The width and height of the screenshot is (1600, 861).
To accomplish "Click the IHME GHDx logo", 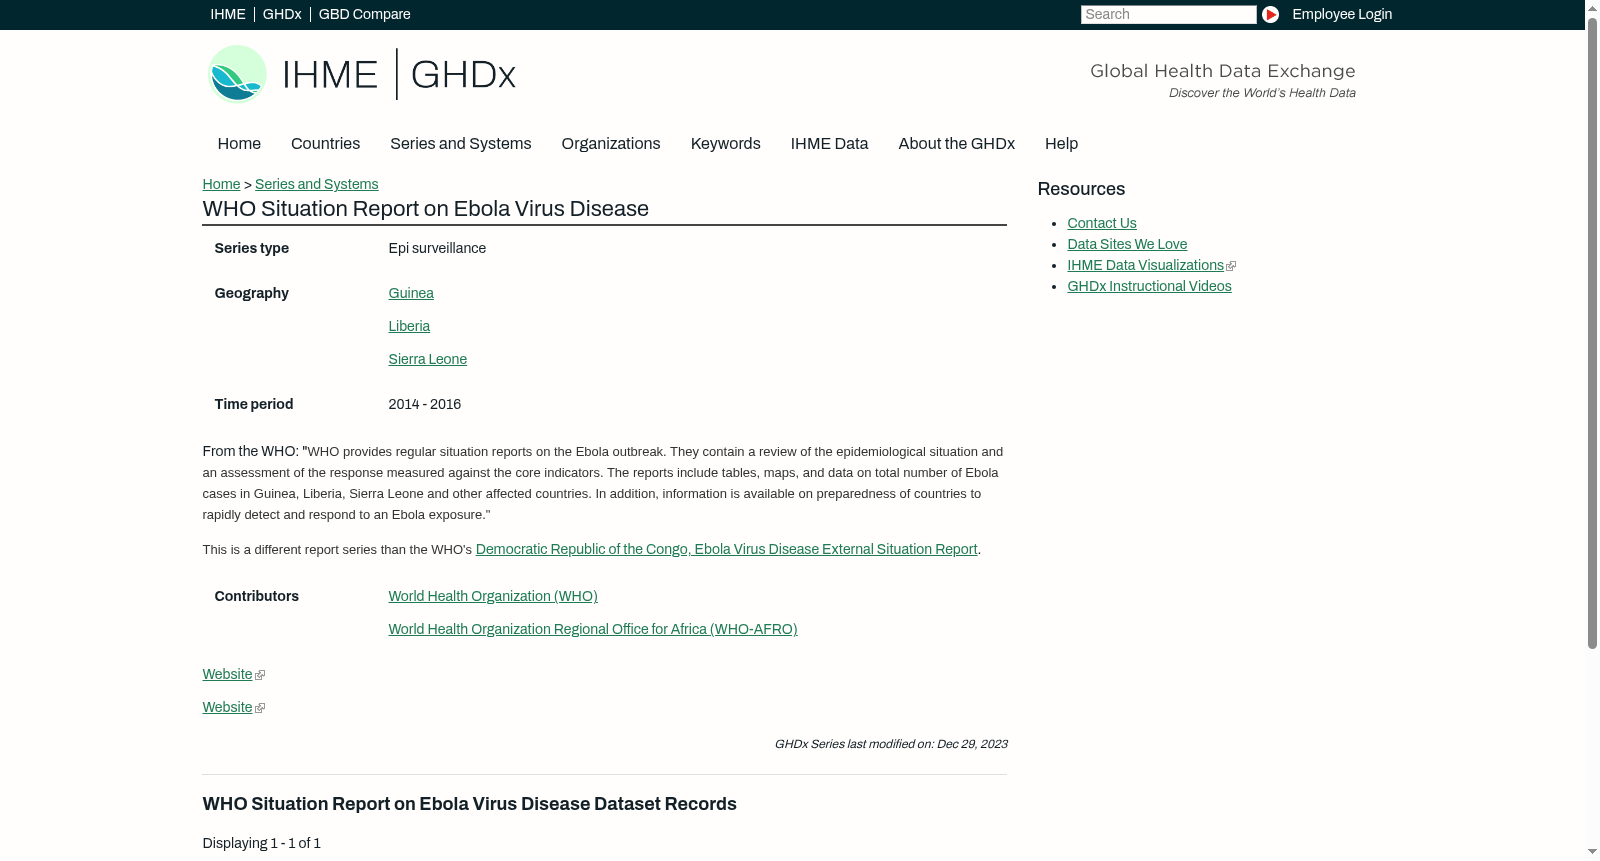I will point(361,74).
